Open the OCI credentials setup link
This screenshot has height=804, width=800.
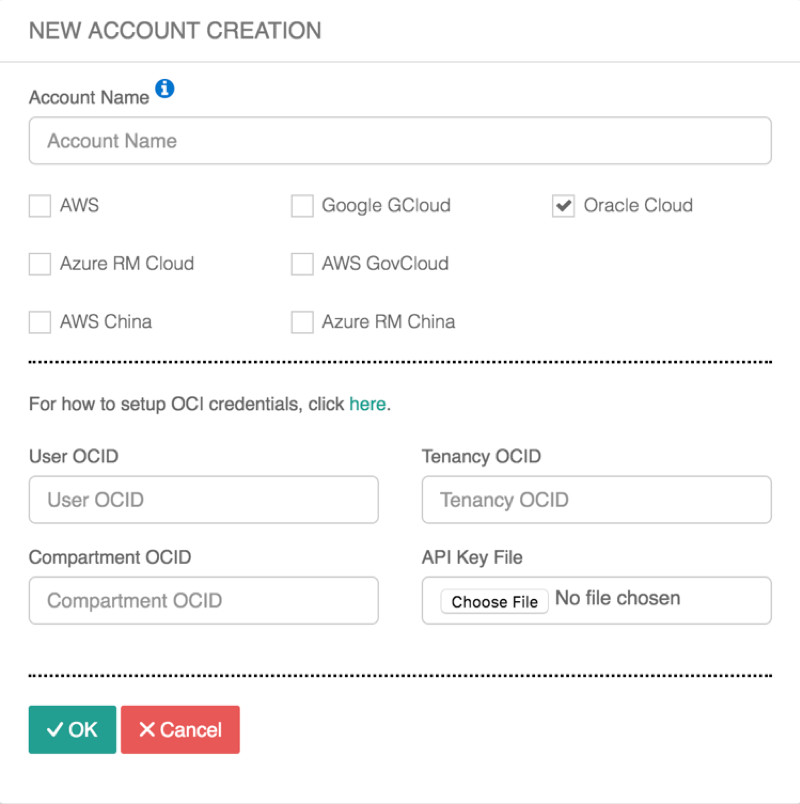click(x=368, y=404)
